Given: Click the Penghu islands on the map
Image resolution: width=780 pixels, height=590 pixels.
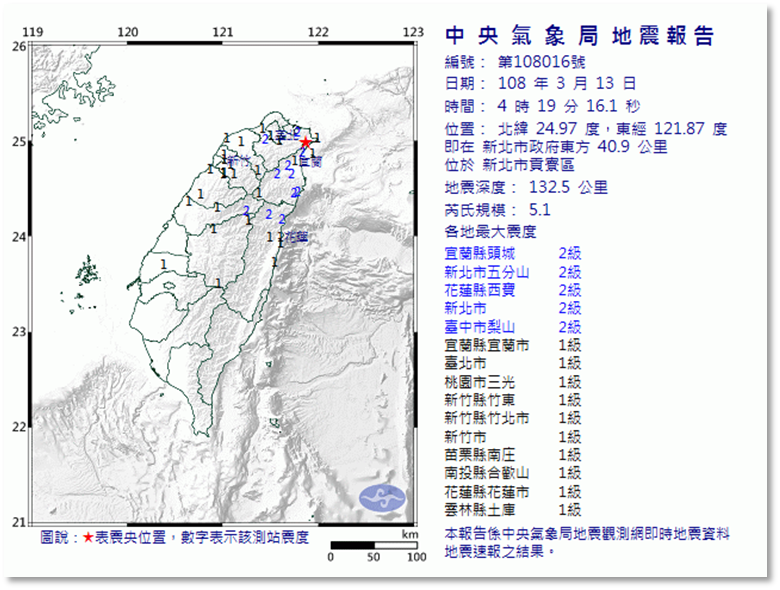Looking at the screenshot, I should [x=88, y=270].
